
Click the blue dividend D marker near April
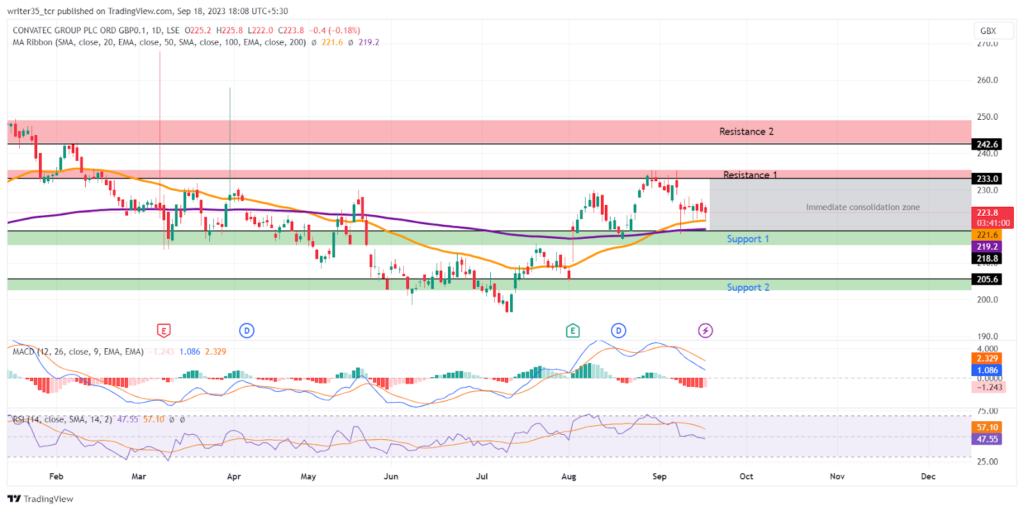(247, 330)
